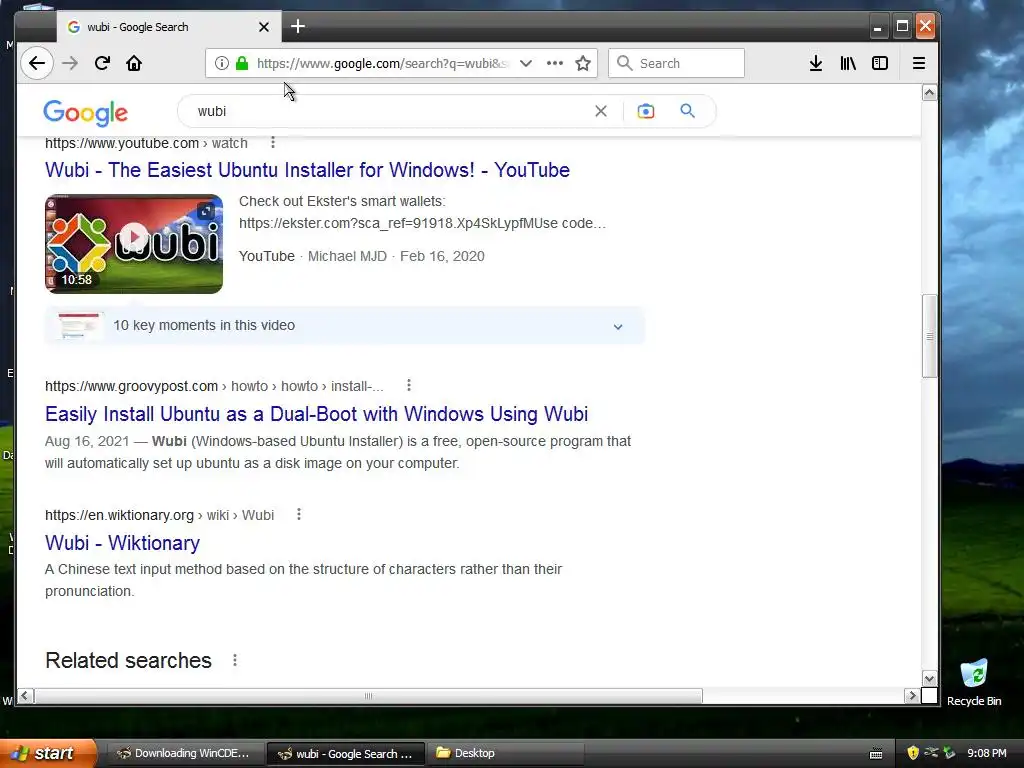Open the Related searches options menu
The image size is (1024, 768).
click(x=235, y=660)
